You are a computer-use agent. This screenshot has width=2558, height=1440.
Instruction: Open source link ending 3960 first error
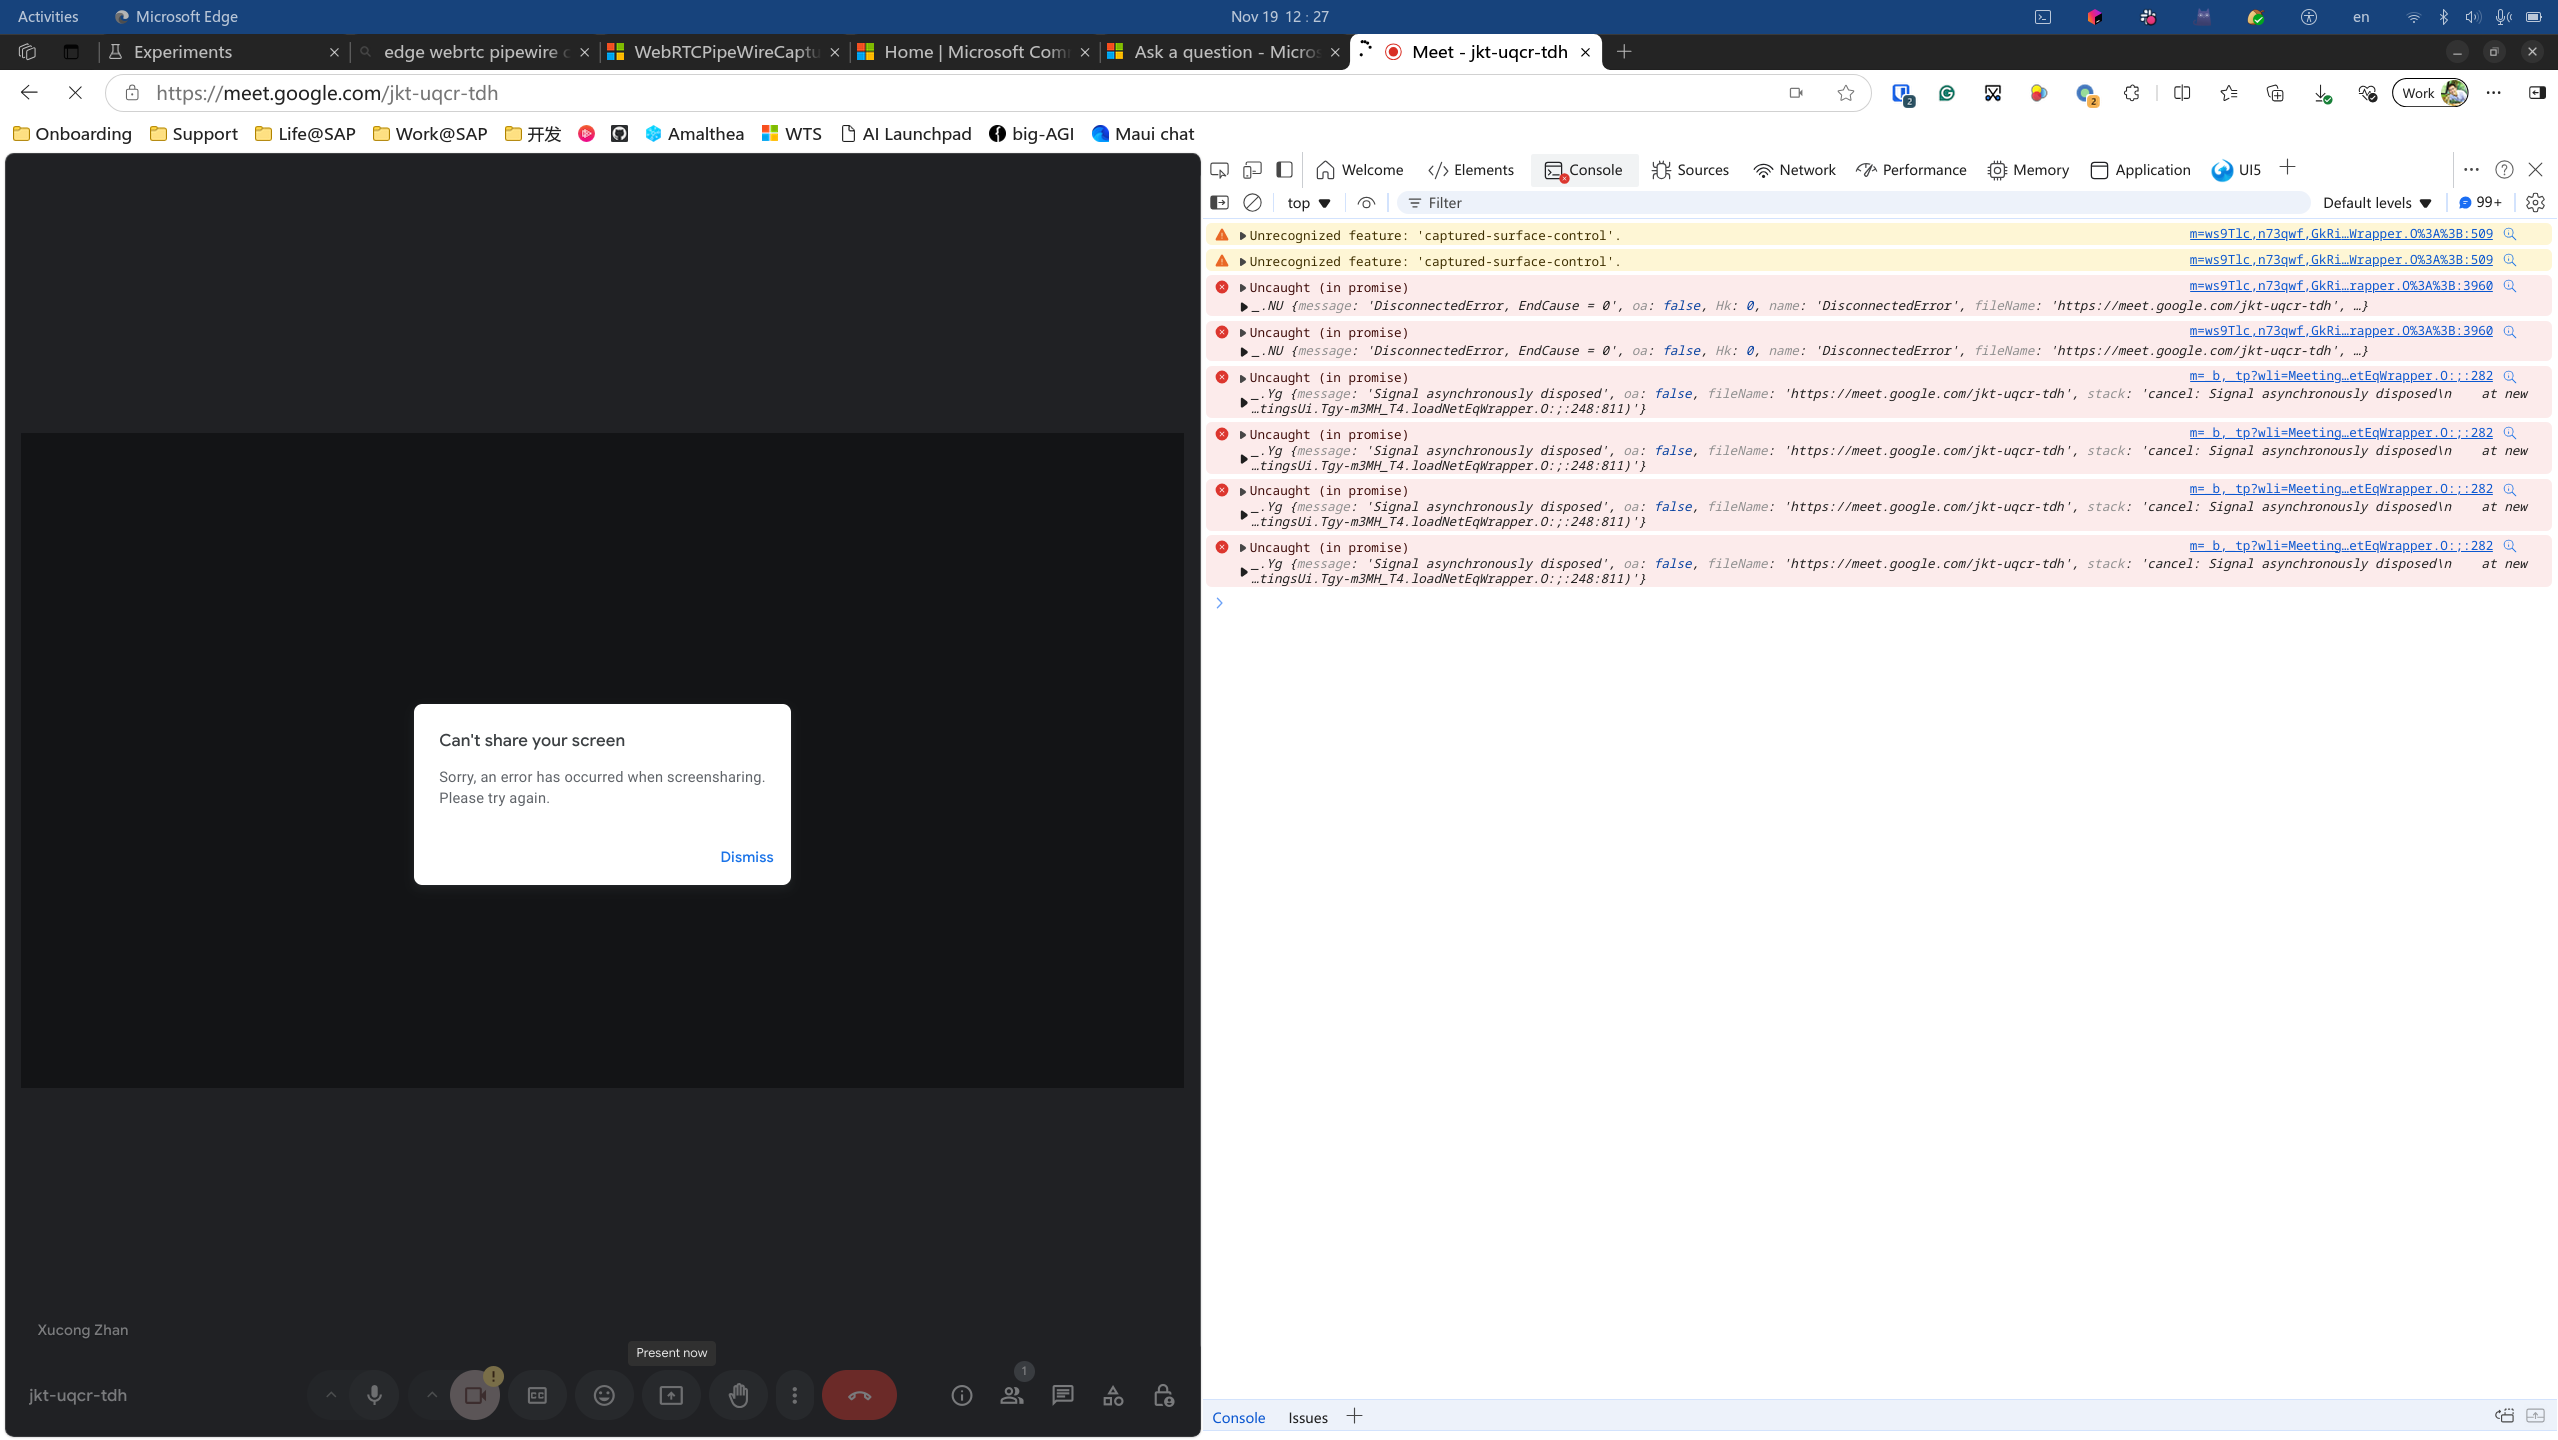(2340, 286)
